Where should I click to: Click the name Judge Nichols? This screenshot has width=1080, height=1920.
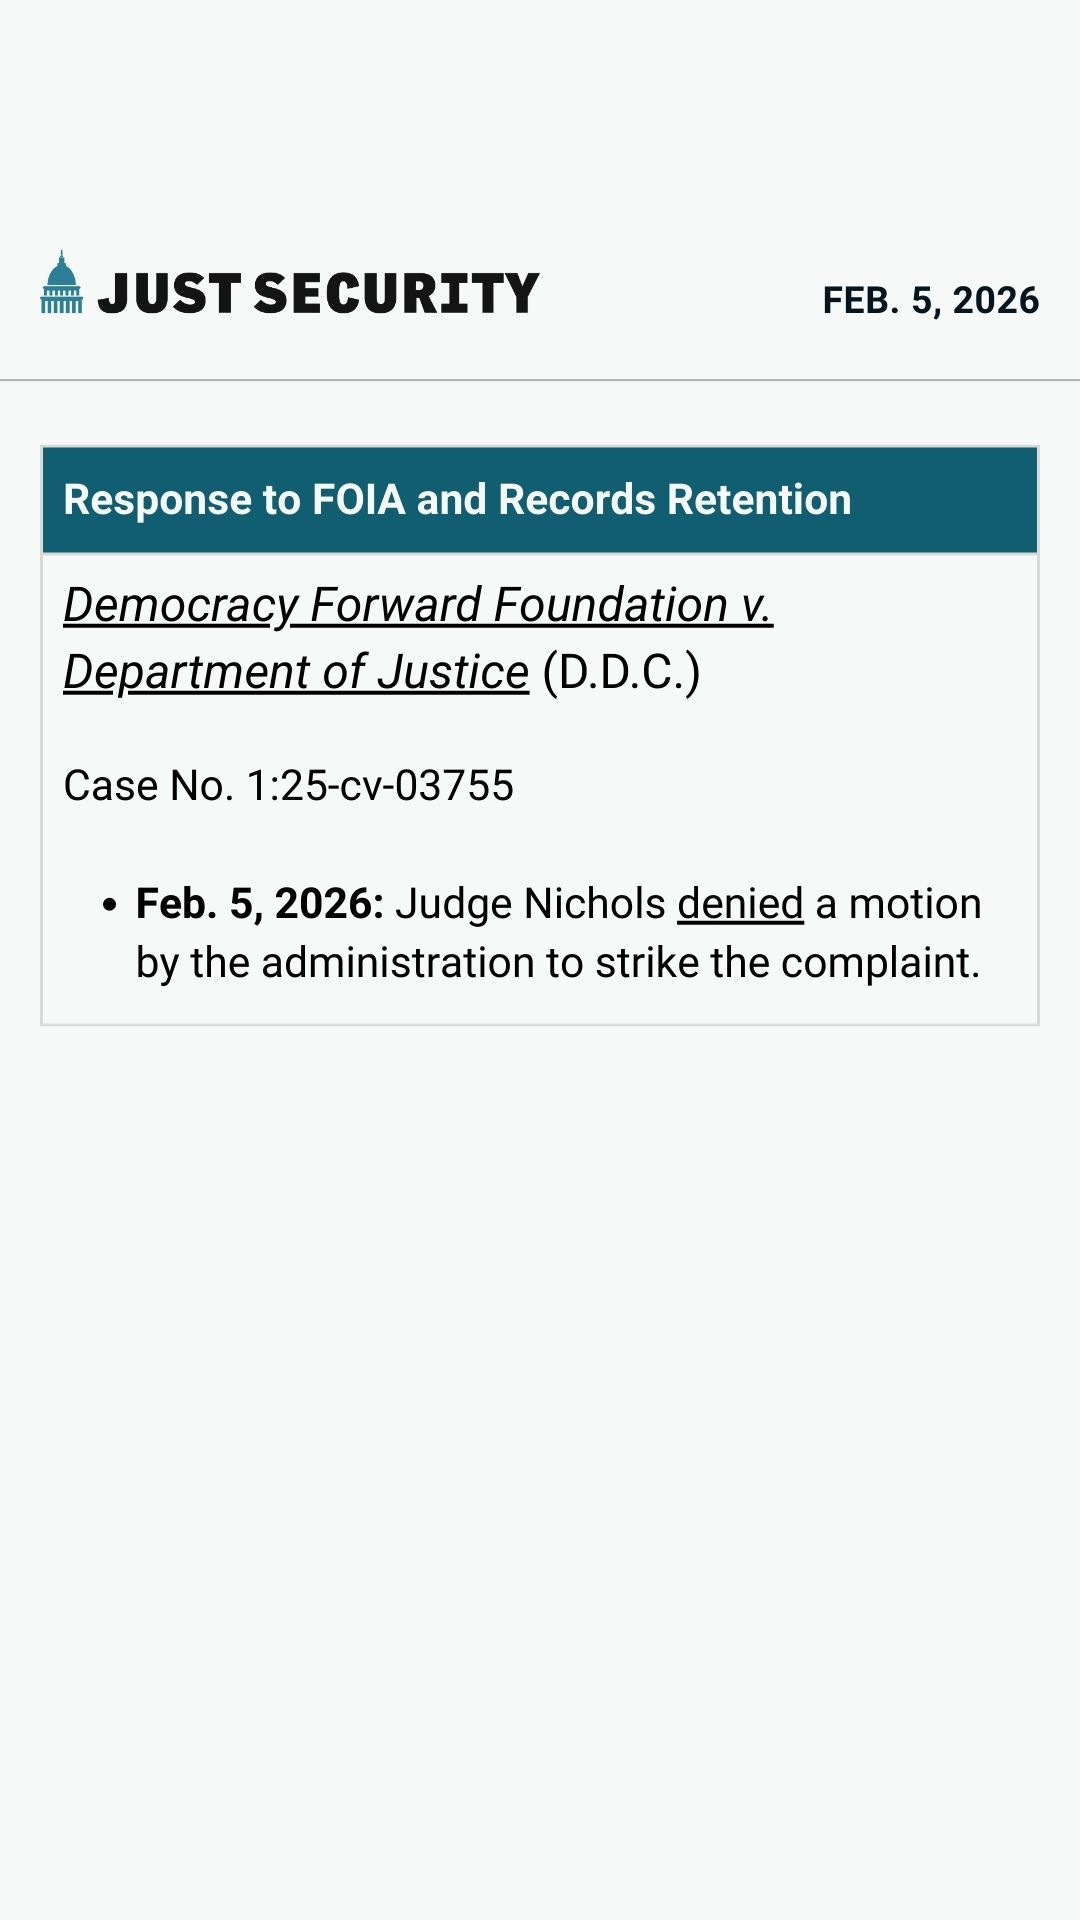coord(530,904)
